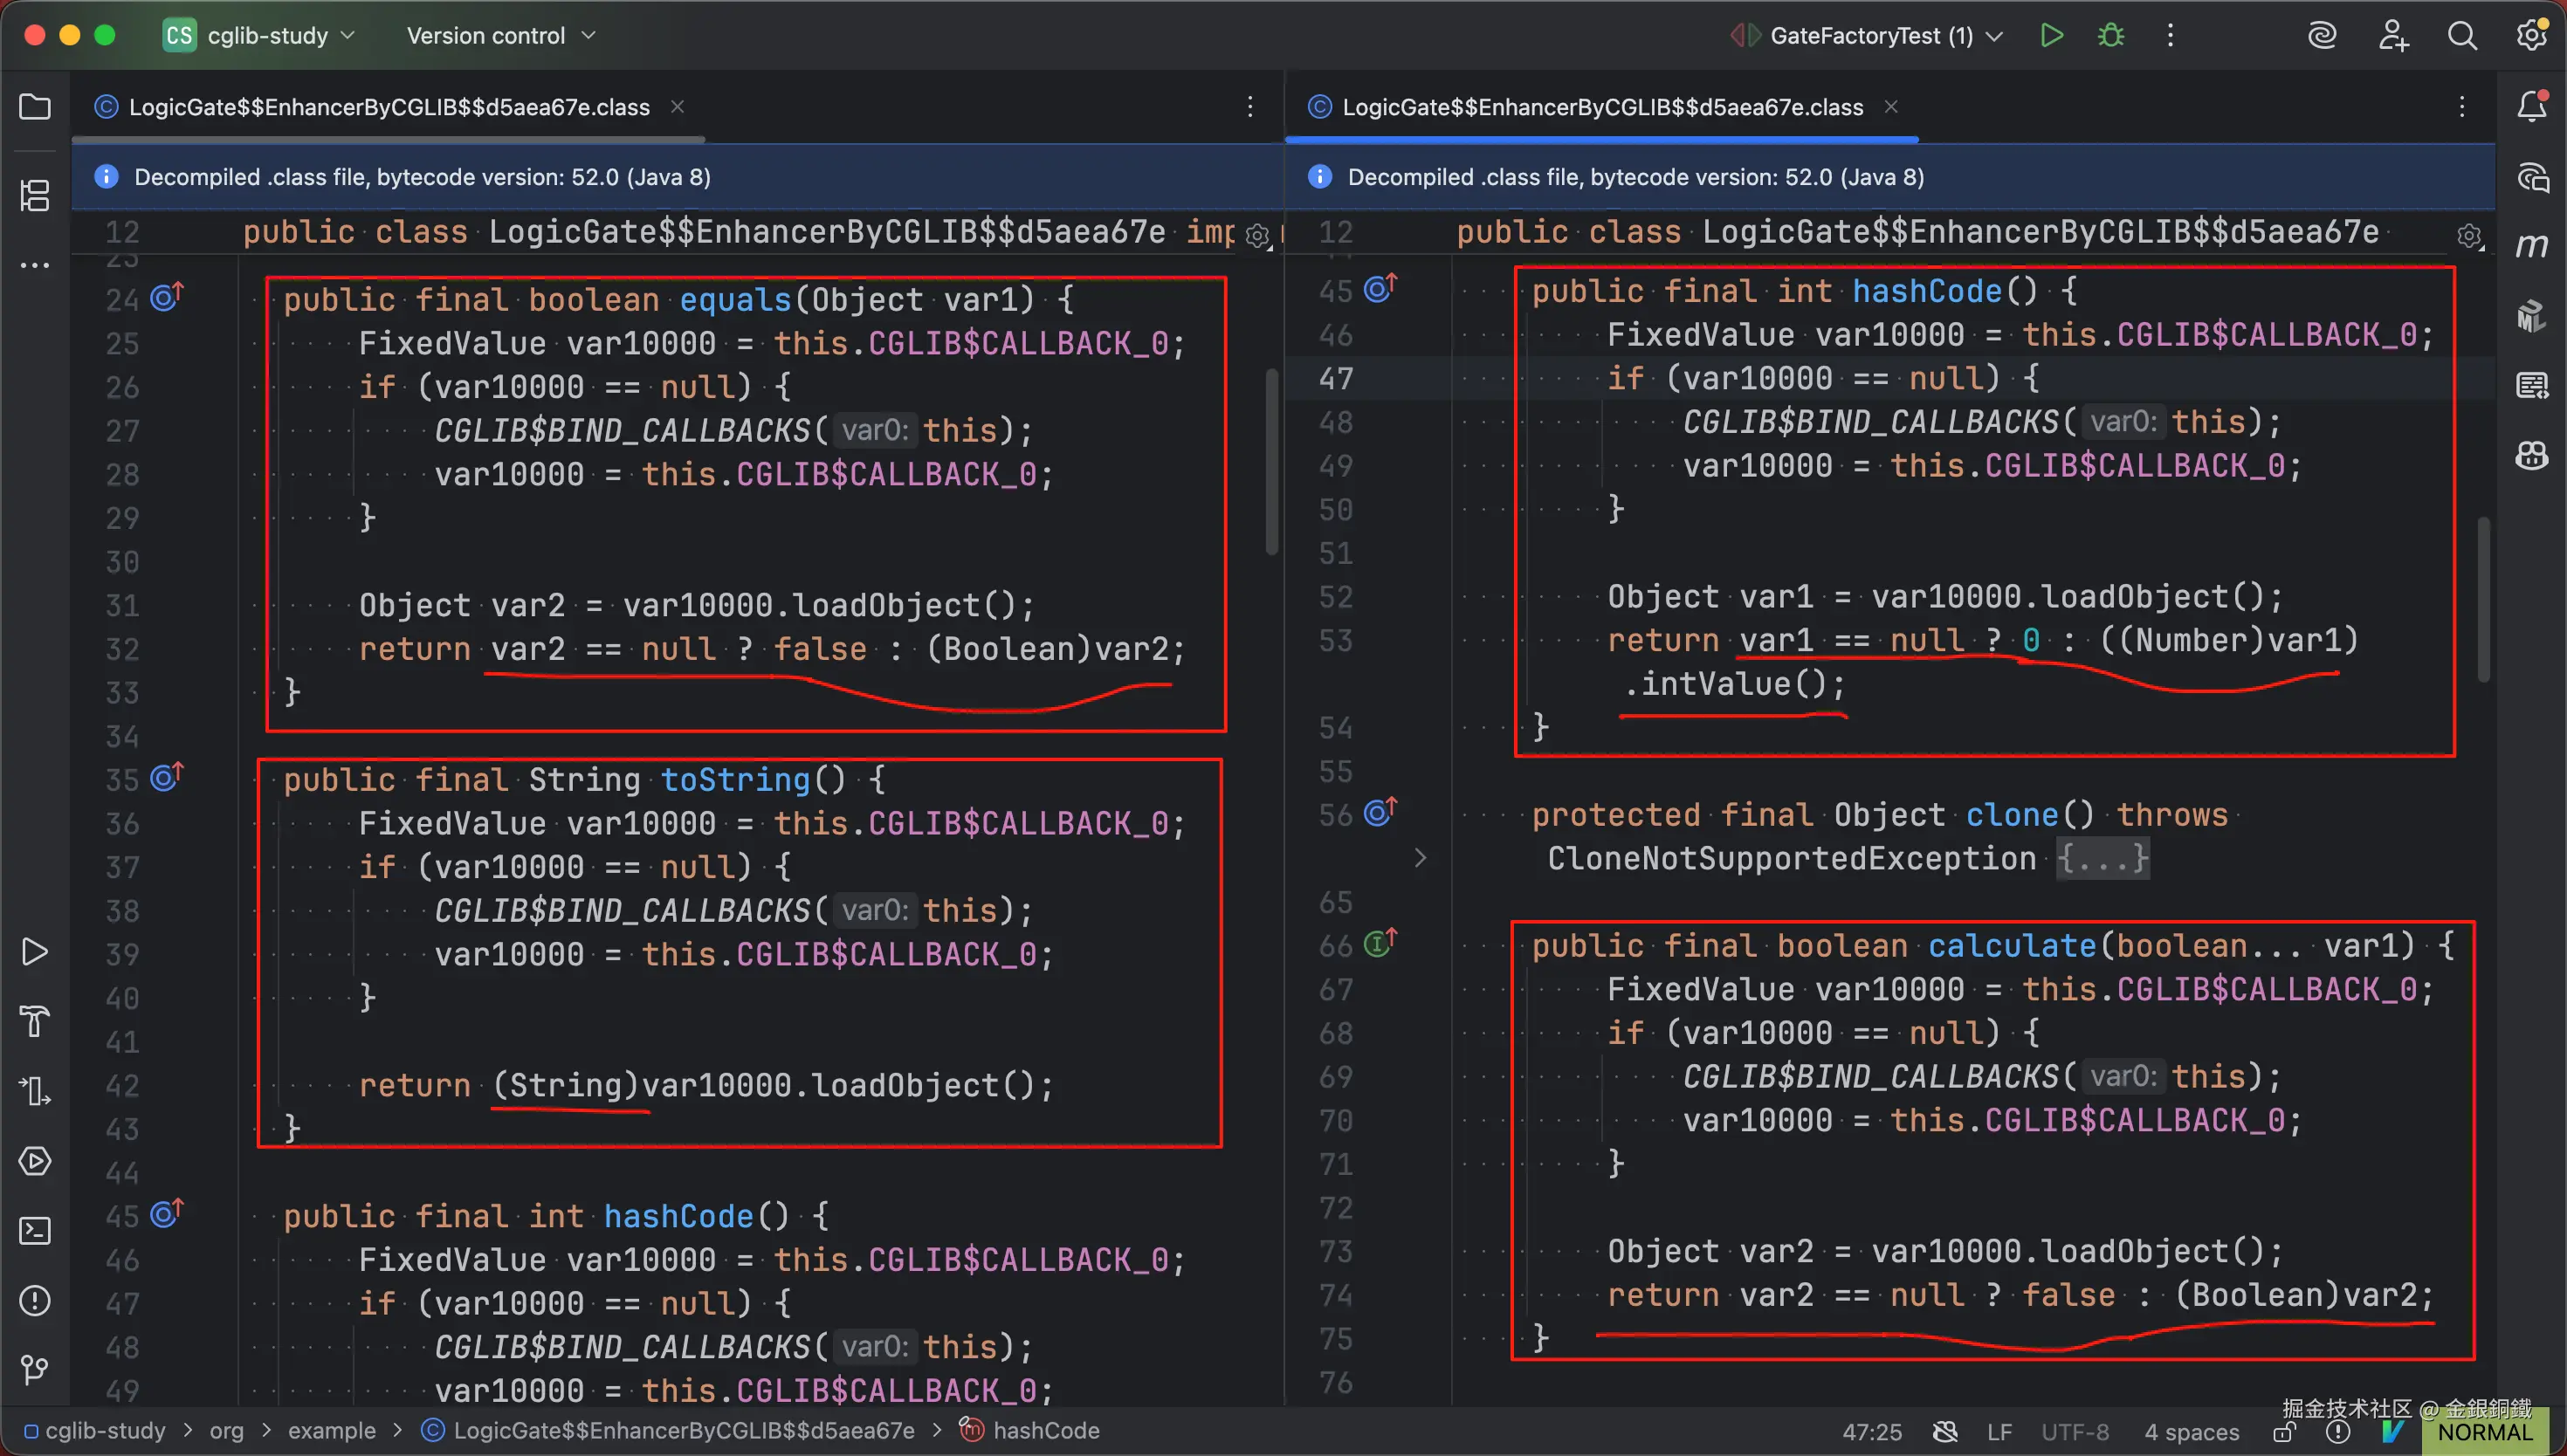The image size is (2567, 1456).
Task: Open the Git version control tool window
Action: [35, 1369]
